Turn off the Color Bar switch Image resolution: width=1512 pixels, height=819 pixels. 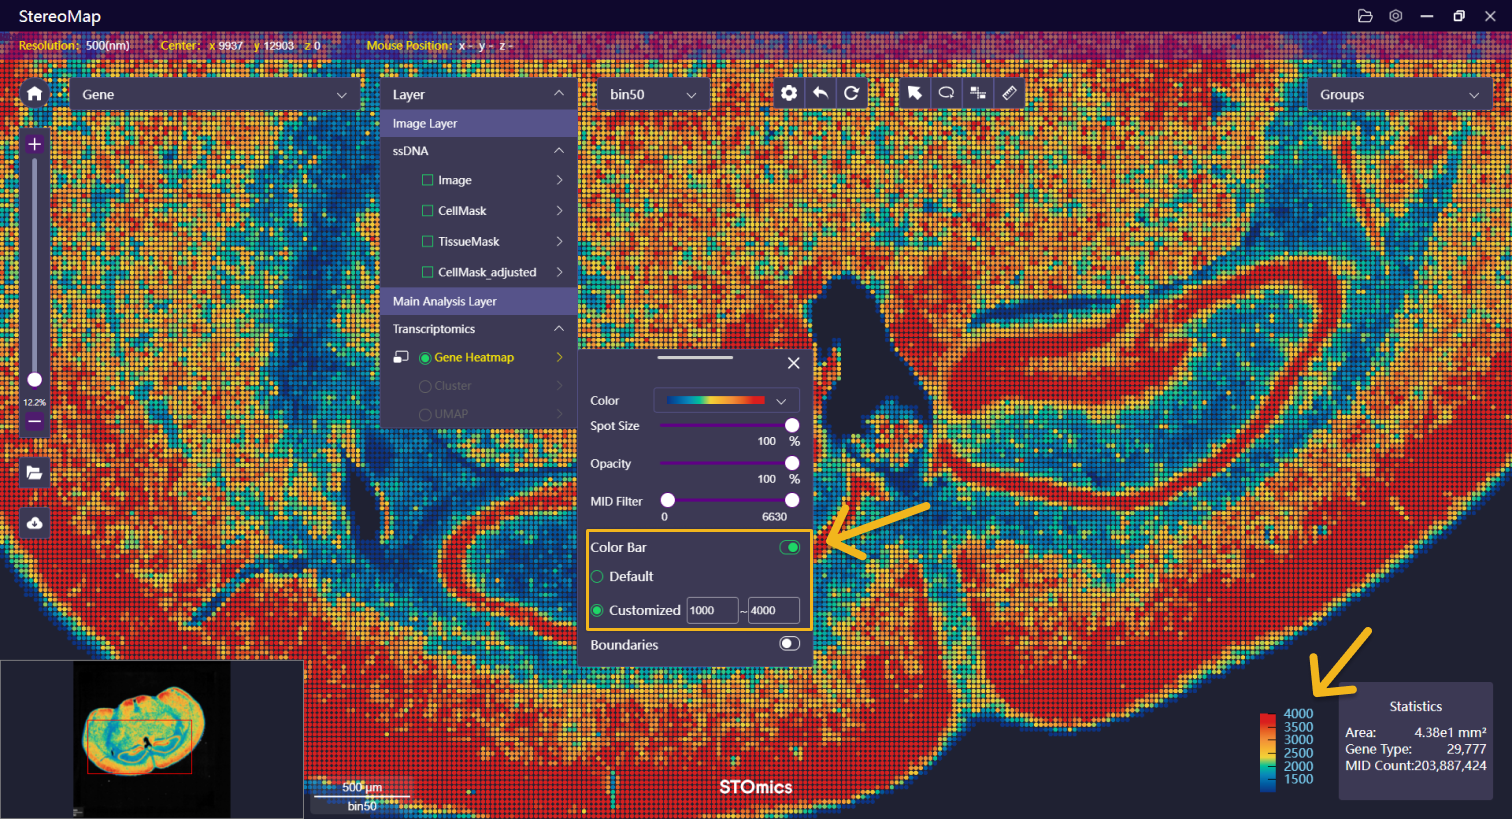[x=789, y=547]
